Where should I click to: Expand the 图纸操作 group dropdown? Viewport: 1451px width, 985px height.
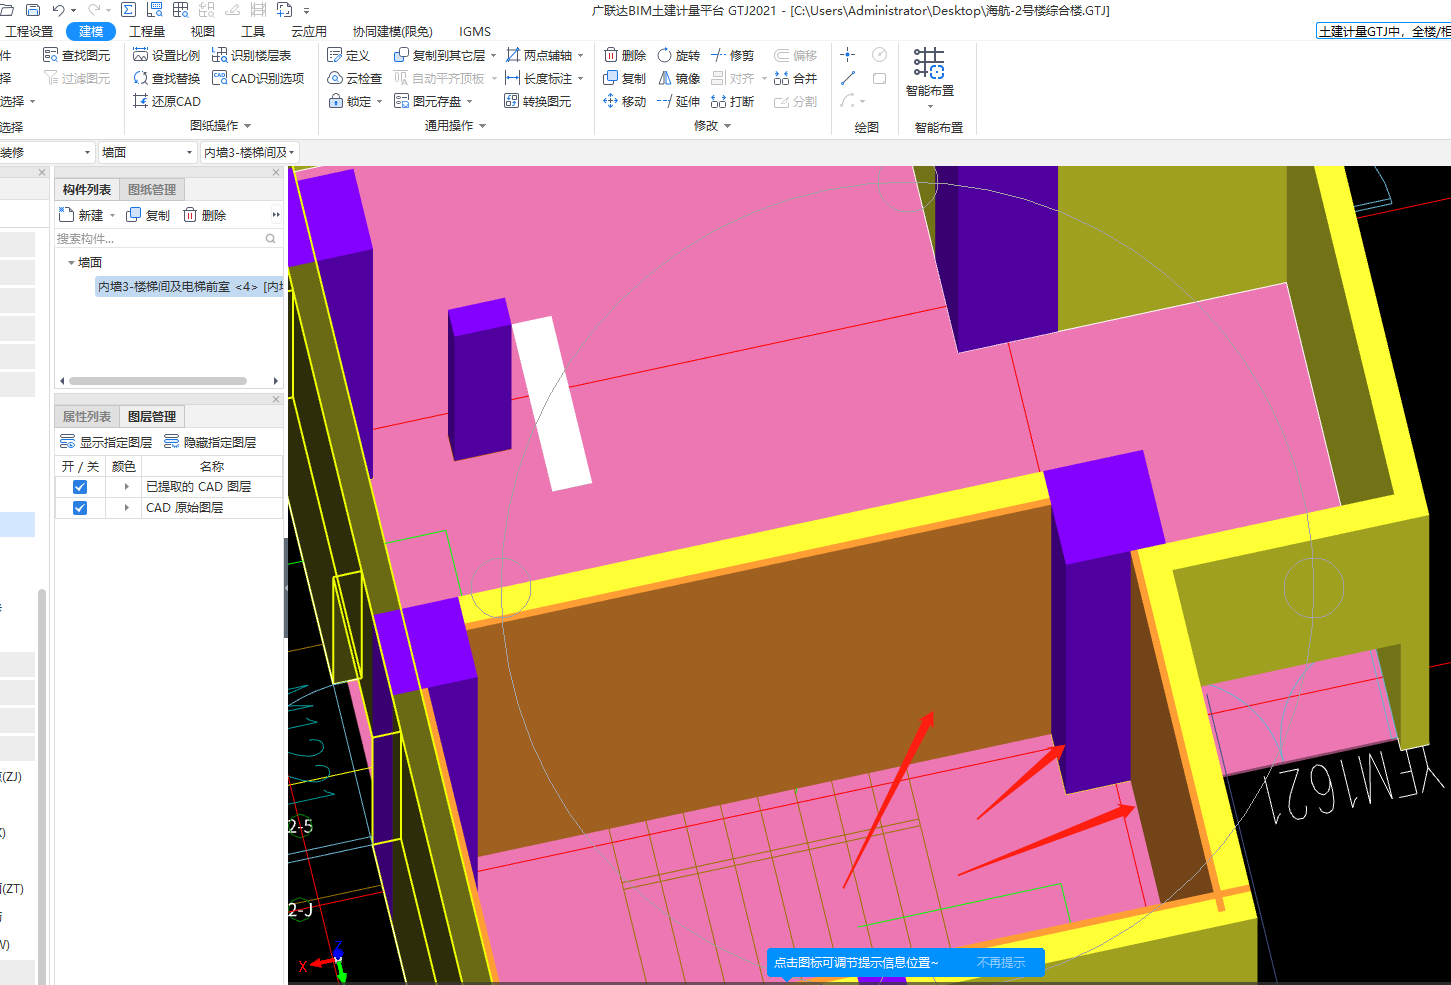click(x=247, y=126)
